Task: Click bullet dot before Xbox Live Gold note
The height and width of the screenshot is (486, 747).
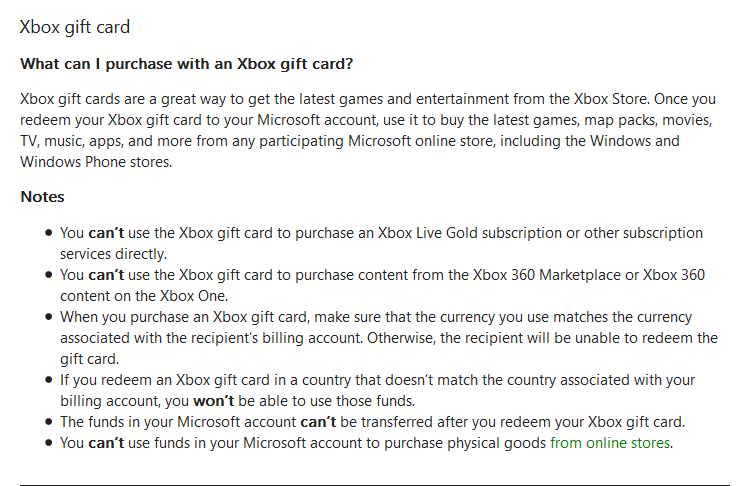Action: (x=48, y=233)
